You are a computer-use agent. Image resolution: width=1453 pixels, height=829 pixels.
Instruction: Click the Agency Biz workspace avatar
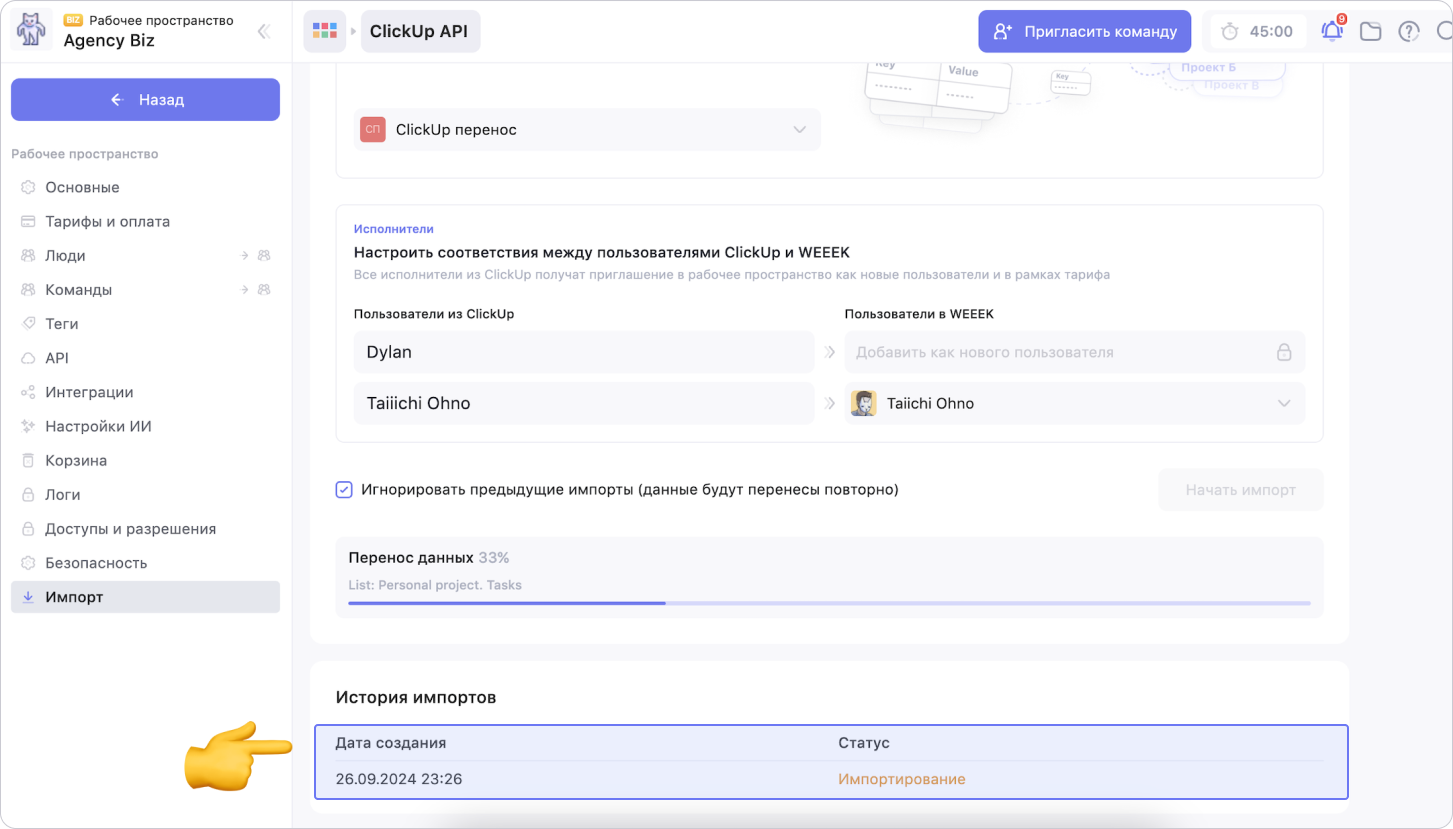[30, 31]
